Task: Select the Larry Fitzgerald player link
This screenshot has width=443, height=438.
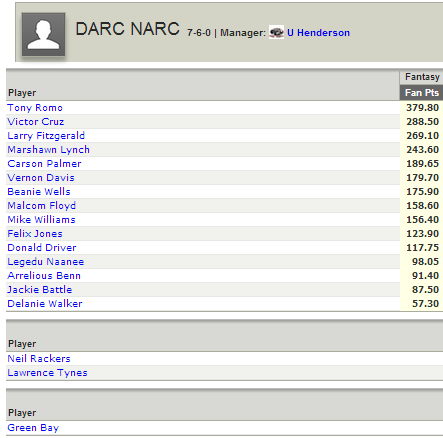Action: [46, 136]
